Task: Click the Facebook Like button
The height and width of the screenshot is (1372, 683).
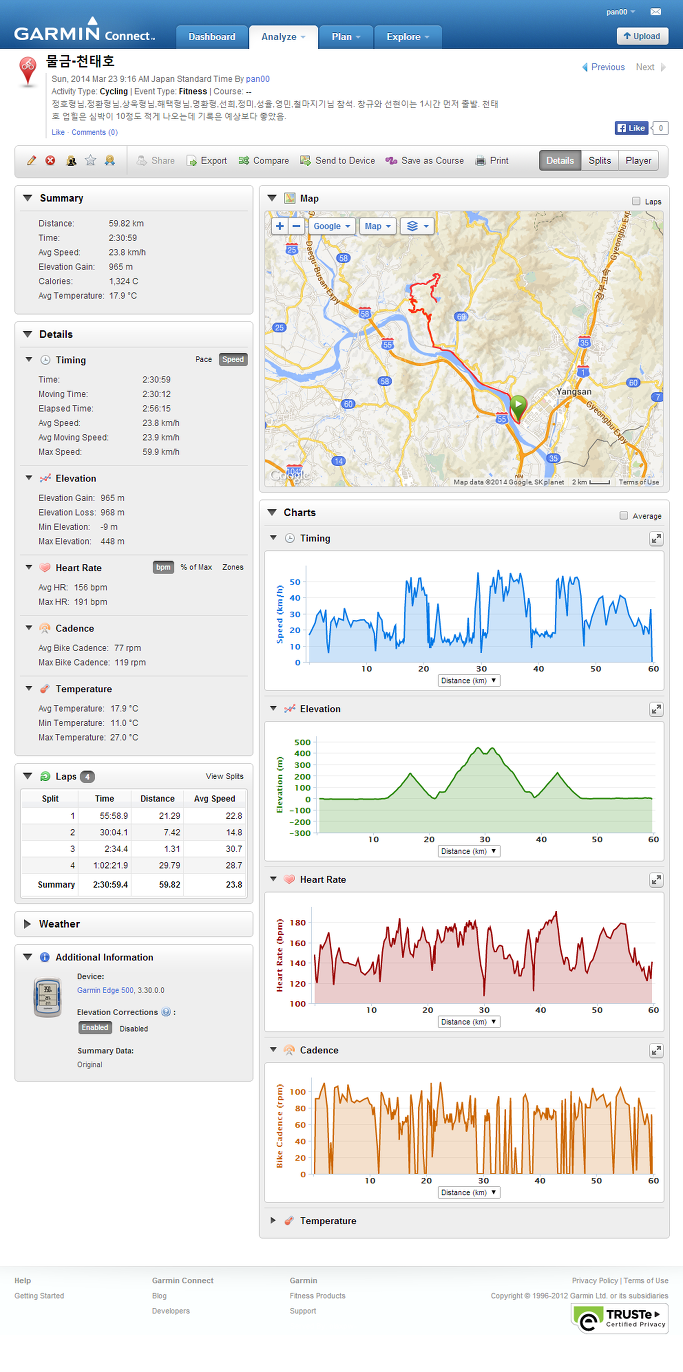Action: (631, 128)
